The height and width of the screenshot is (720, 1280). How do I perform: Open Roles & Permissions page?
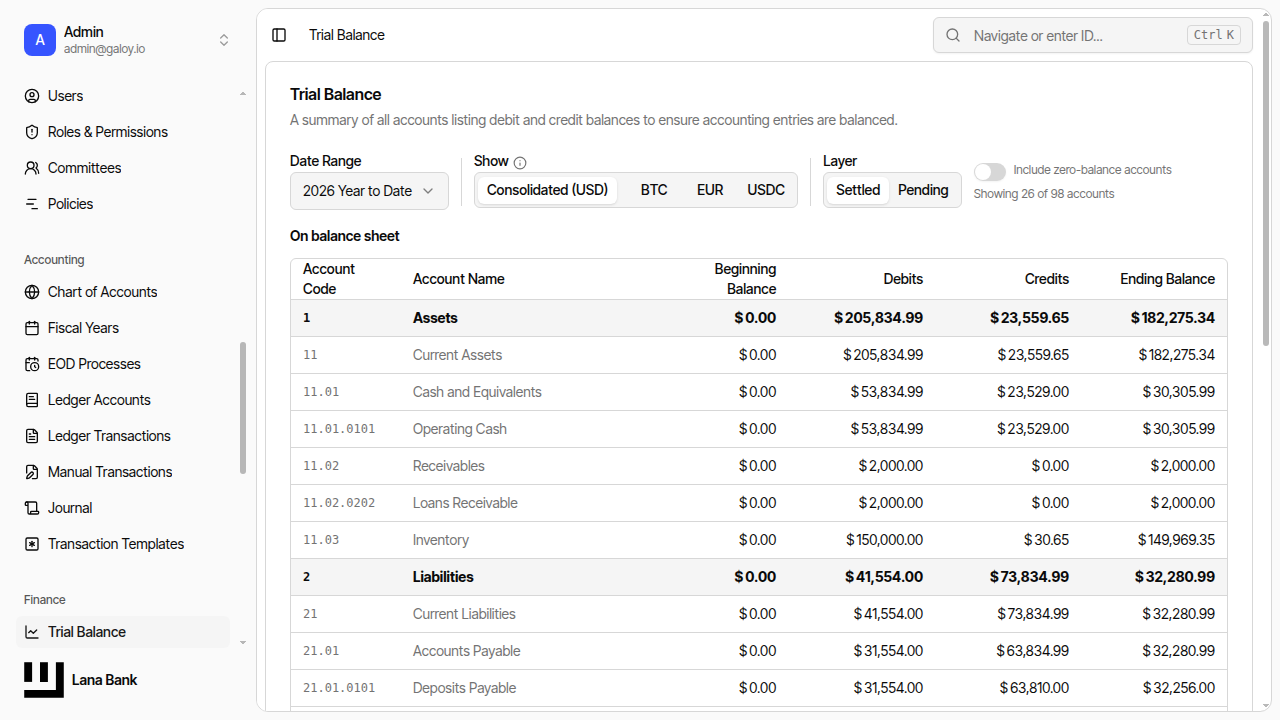point(124,132)
